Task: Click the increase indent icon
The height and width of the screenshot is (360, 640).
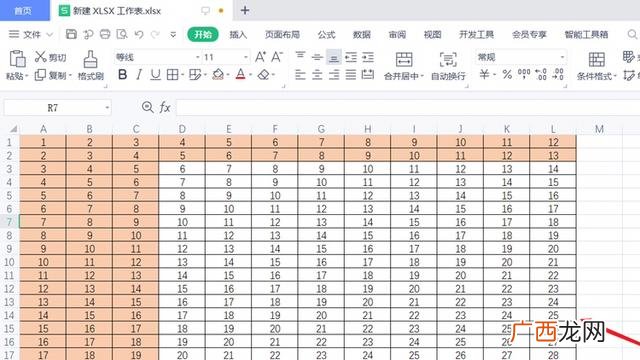Action: tap(368, 57)
